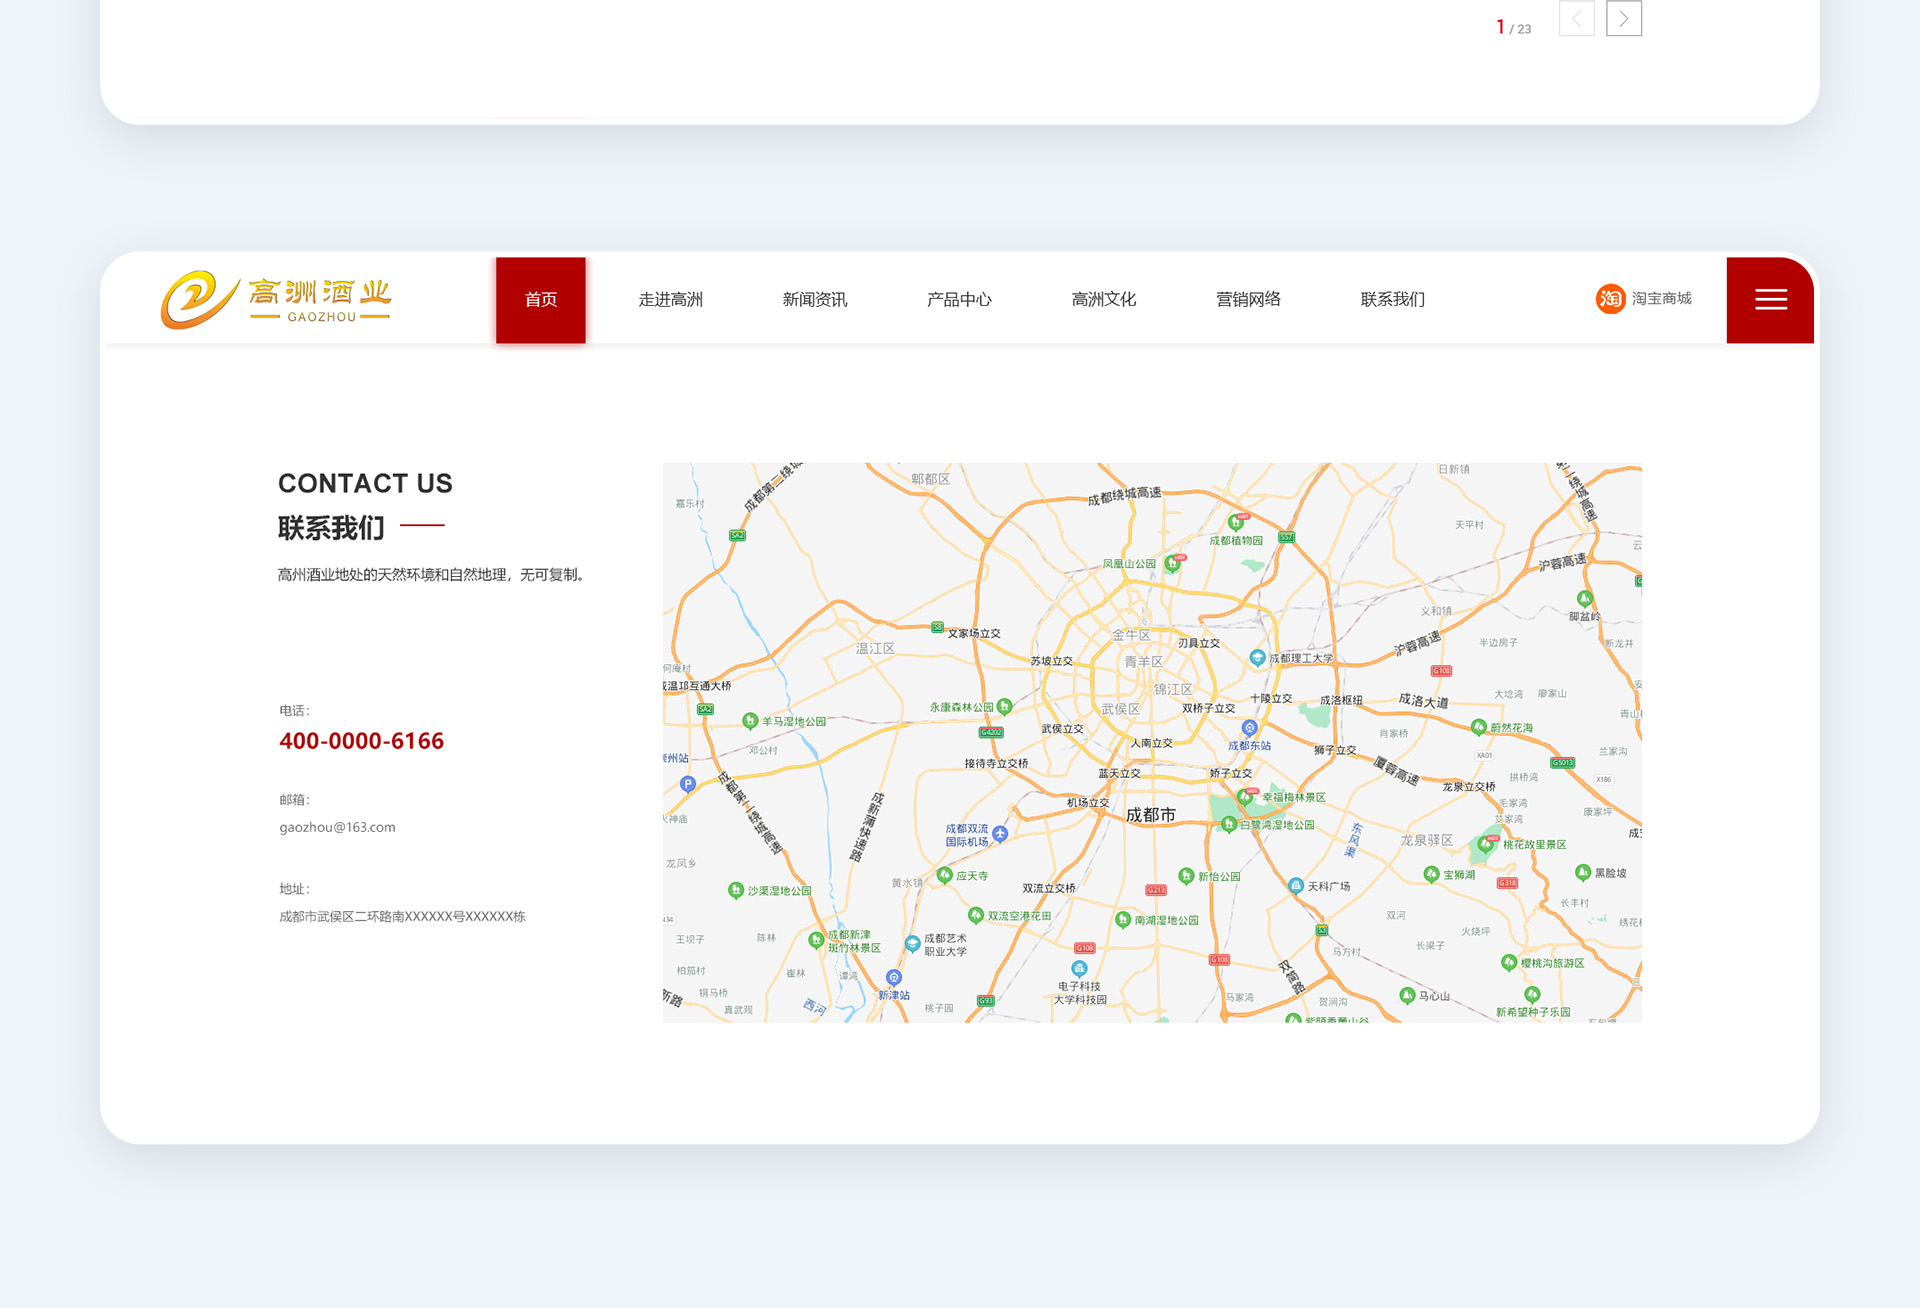Click the Shuangliu airport marker on map
1920x1308 pixels.
pos(1000,833)
